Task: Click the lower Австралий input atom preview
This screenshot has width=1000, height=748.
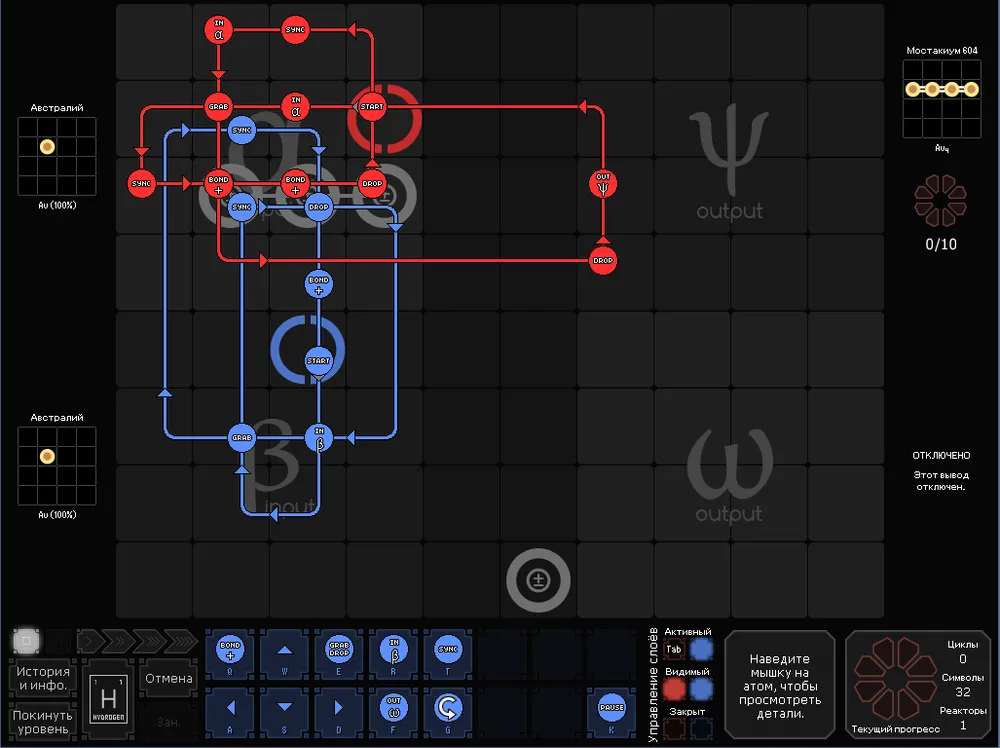Action: [57, 466]
